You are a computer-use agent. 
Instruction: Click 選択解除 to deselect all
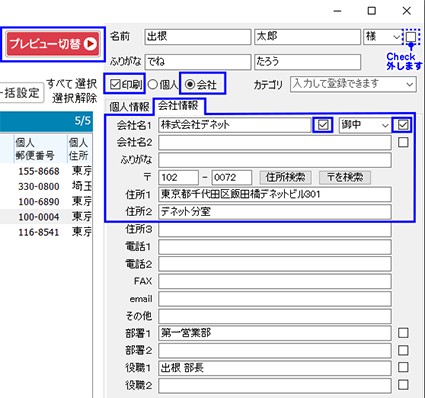pyautogui.click(x=75, y=98)
